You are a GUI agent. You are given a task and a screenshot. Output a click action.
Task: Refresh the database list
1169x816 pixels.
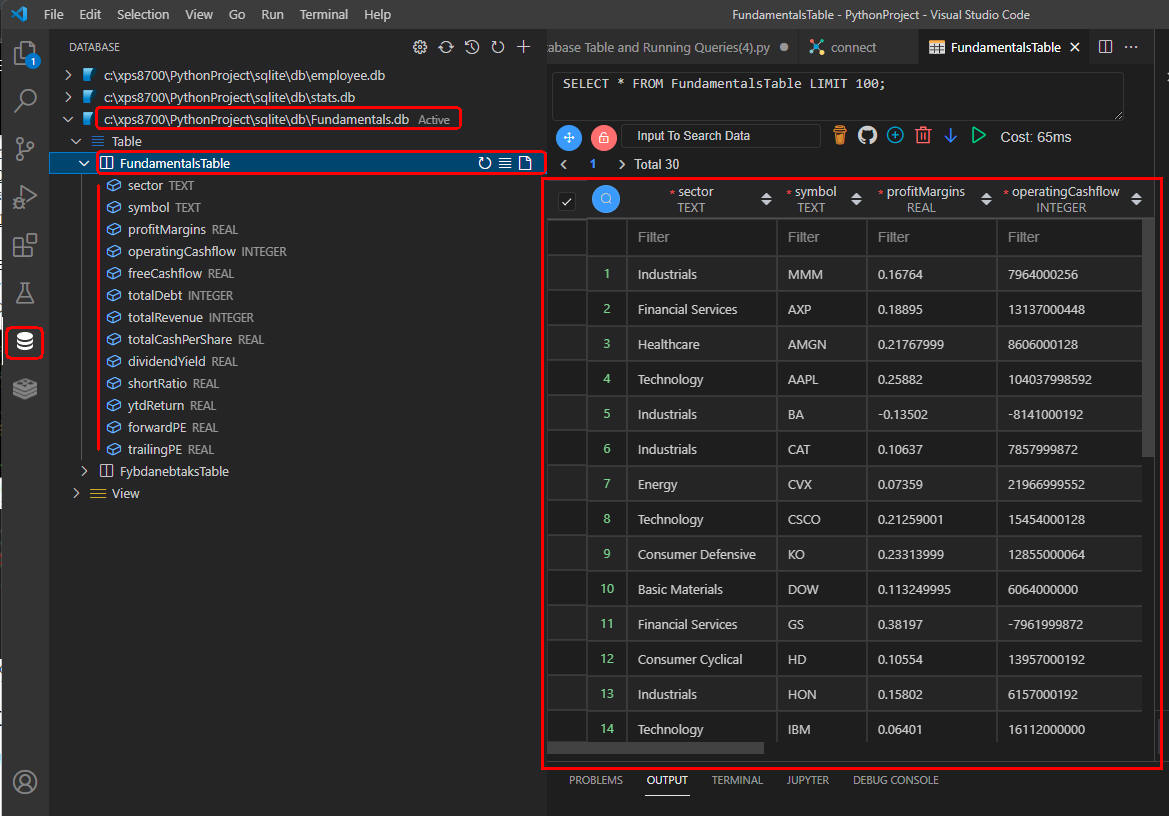(497, 47)
